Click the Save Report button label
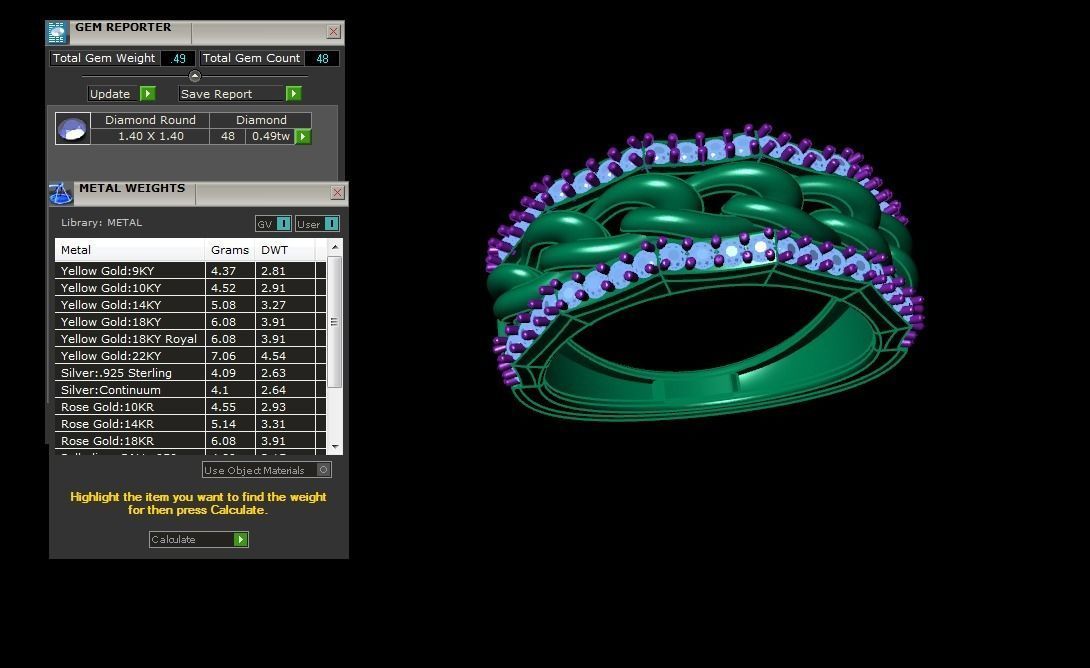 click(x=216, y=94)
